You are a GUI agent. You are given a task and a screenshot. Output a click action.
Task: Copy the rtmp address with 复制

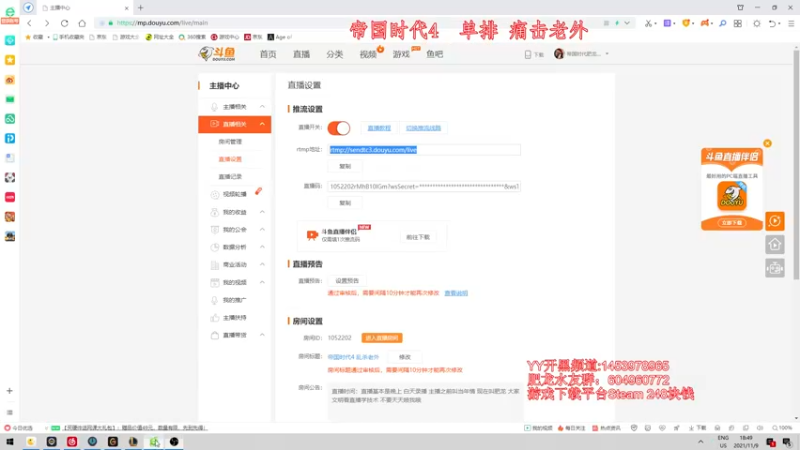click(x=345, y=166)
